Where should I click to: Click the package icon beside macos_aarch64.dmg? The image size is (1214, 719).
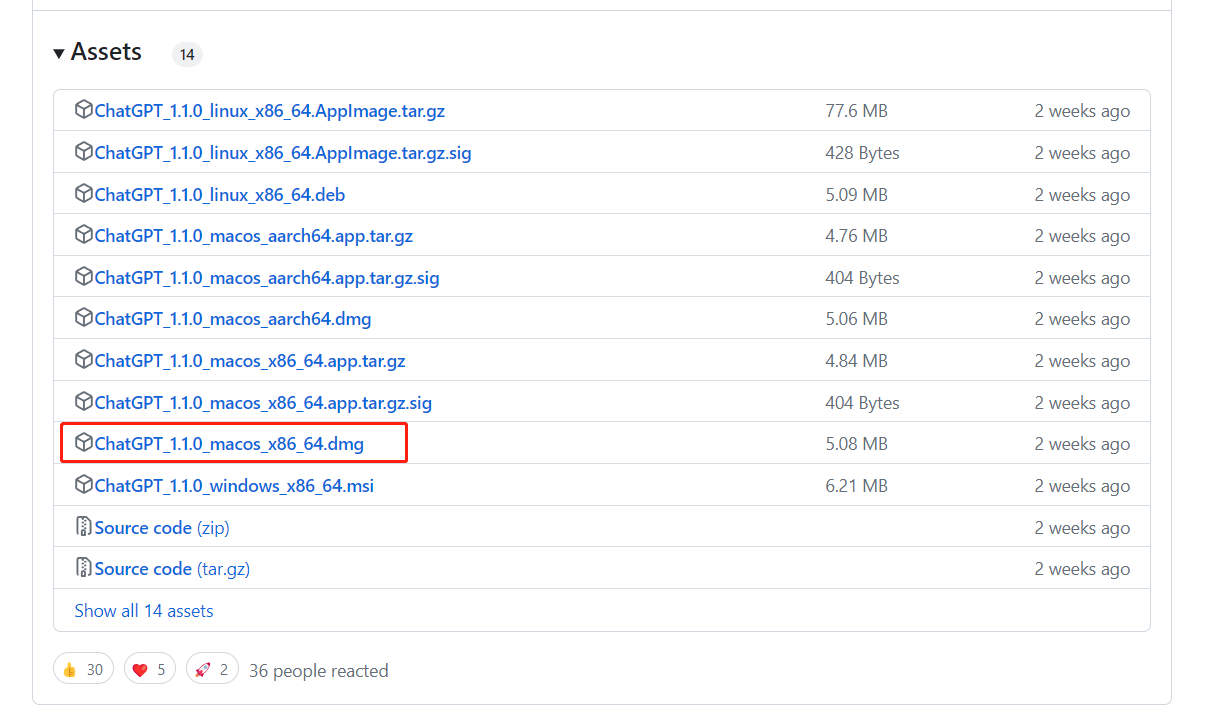tap(84, 318)
